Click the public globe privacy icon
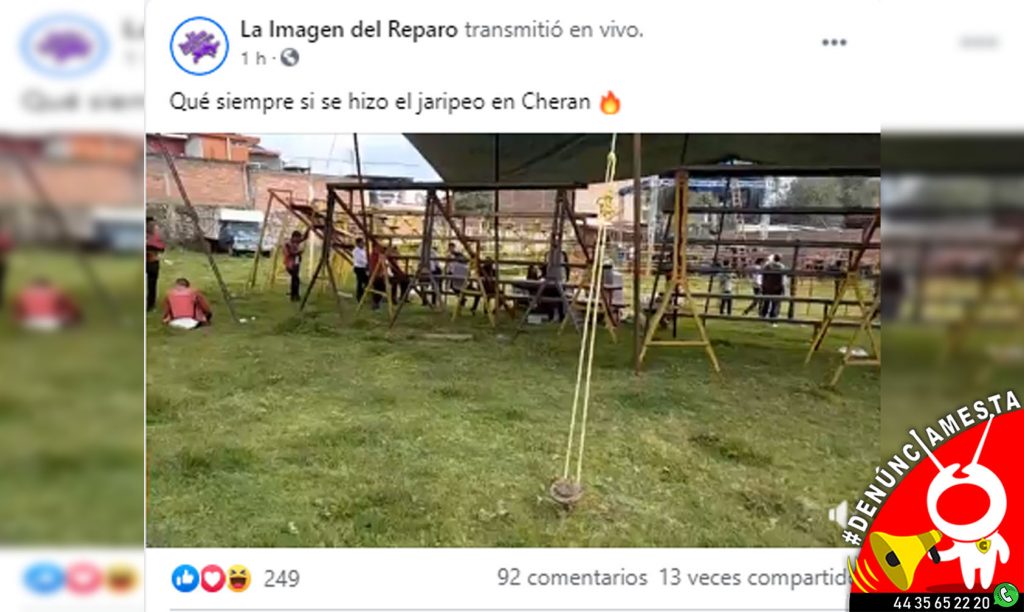Image resolution: width=1024 pixels, height=612 pixels. [289, 58]
